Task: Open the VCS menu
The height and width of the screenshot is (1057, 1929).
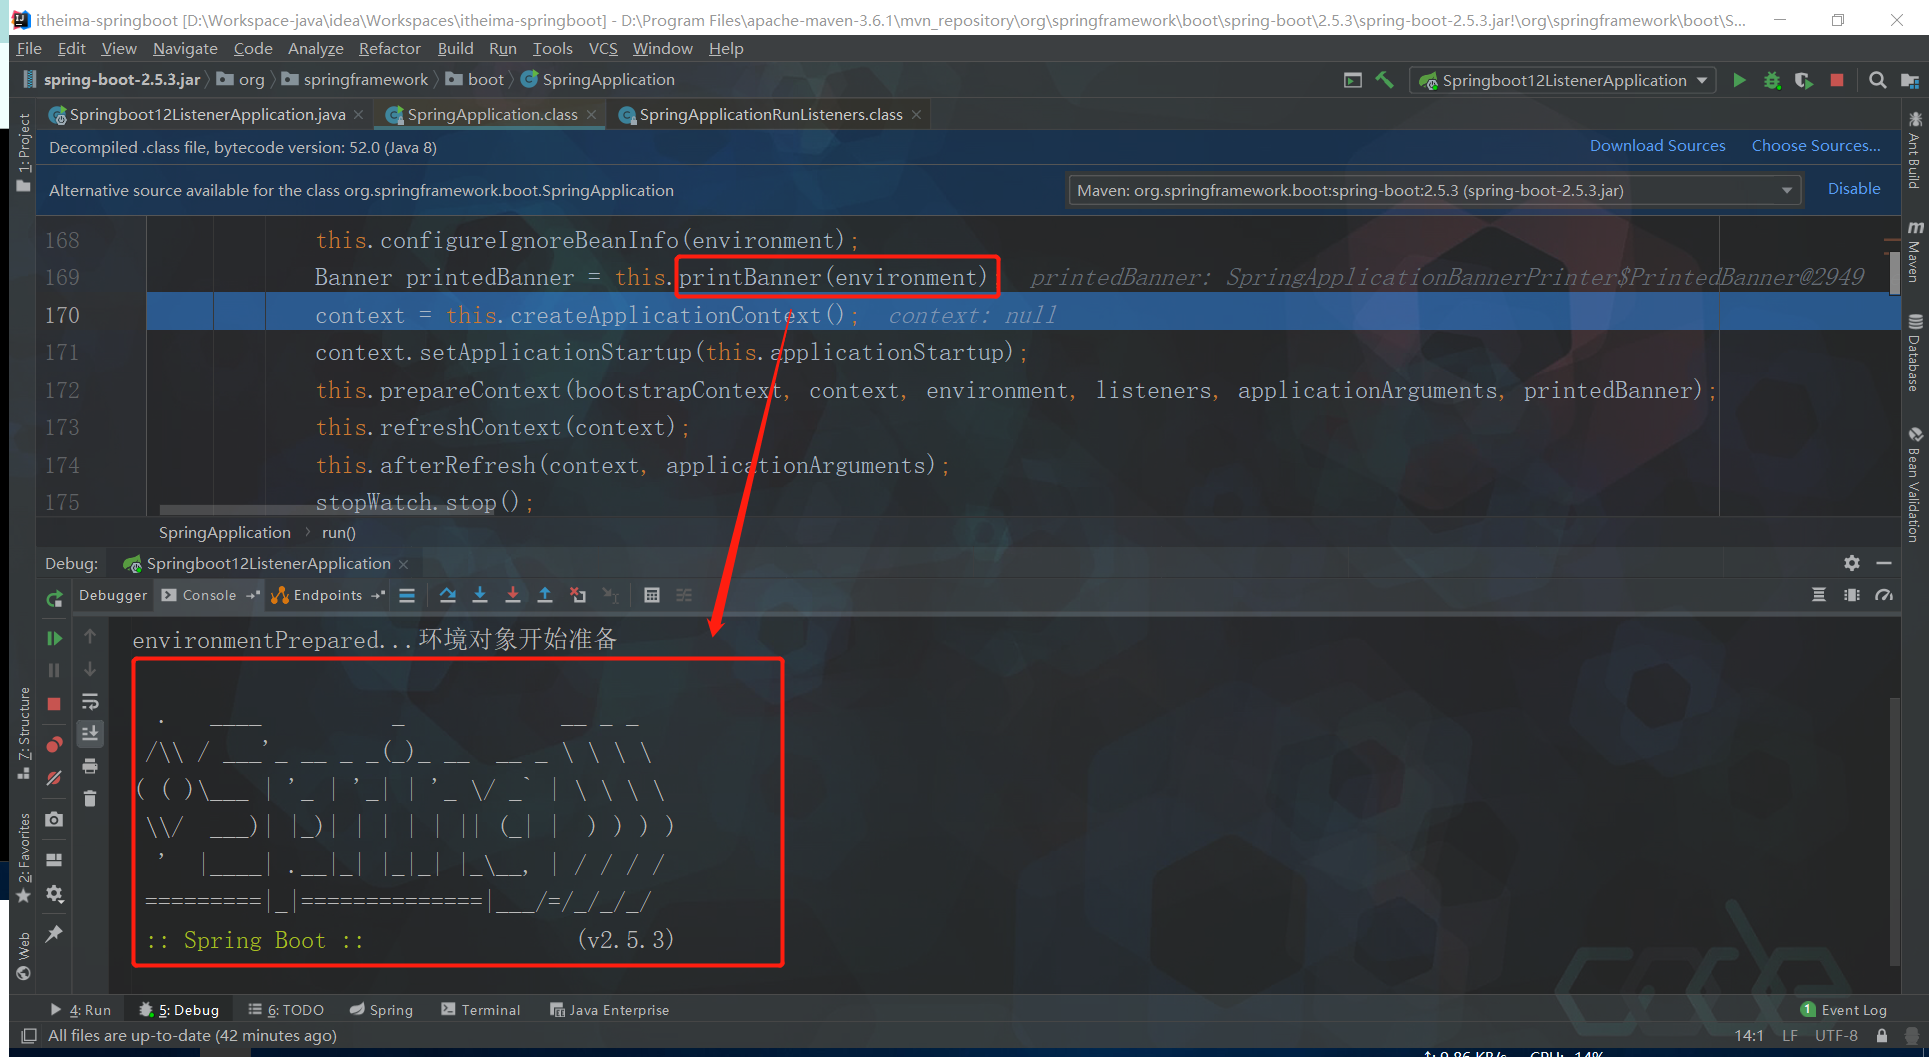Action: pos(603,48)
